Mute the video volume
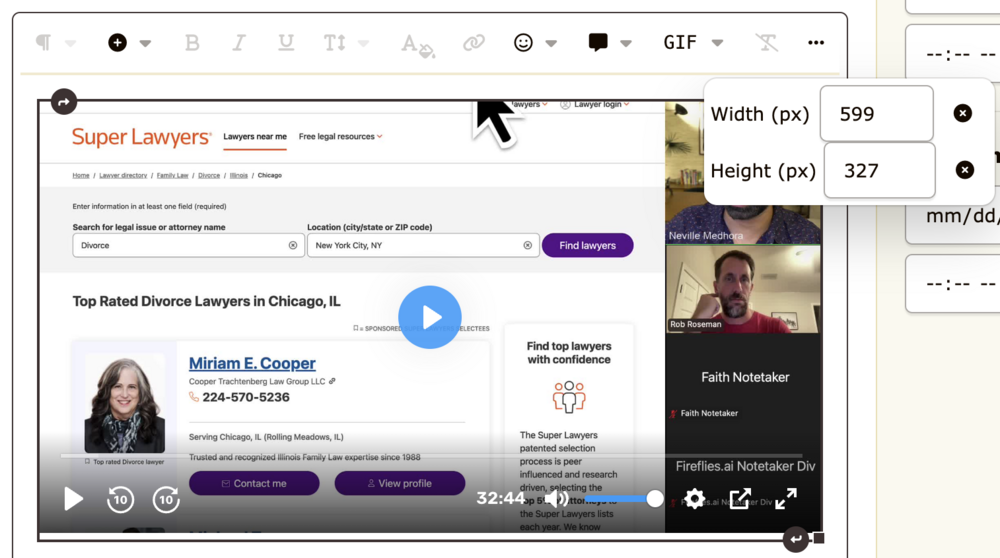This screenshot has height=558, width=1000. tap(556, 498)
